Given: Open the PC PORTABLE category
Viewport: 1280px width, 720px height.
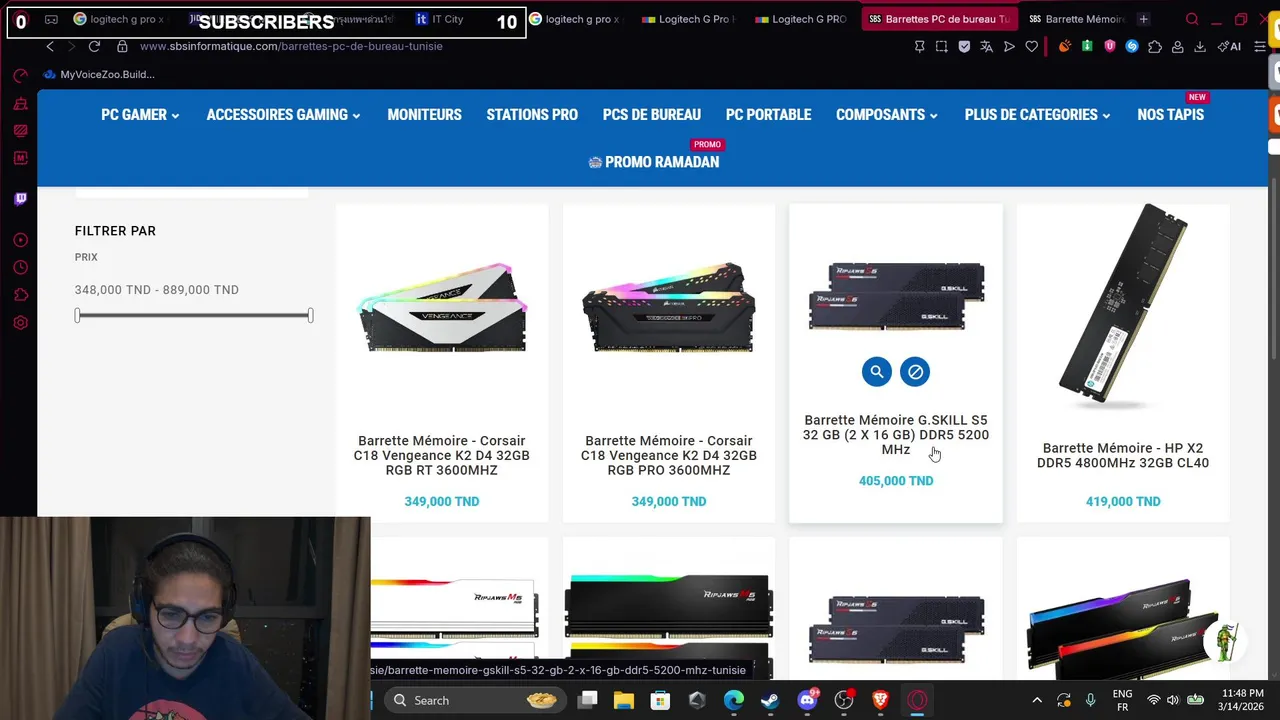Looking at the screenshot, I should (x=768, y=115).
